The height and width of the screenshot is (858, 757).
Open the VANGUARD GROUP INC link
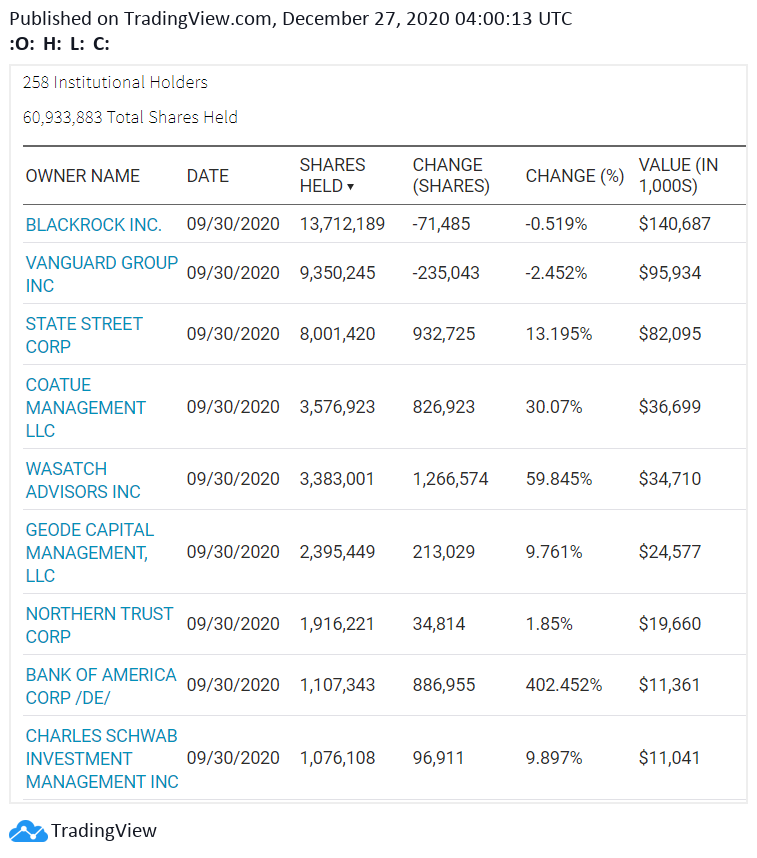[102, 274]
